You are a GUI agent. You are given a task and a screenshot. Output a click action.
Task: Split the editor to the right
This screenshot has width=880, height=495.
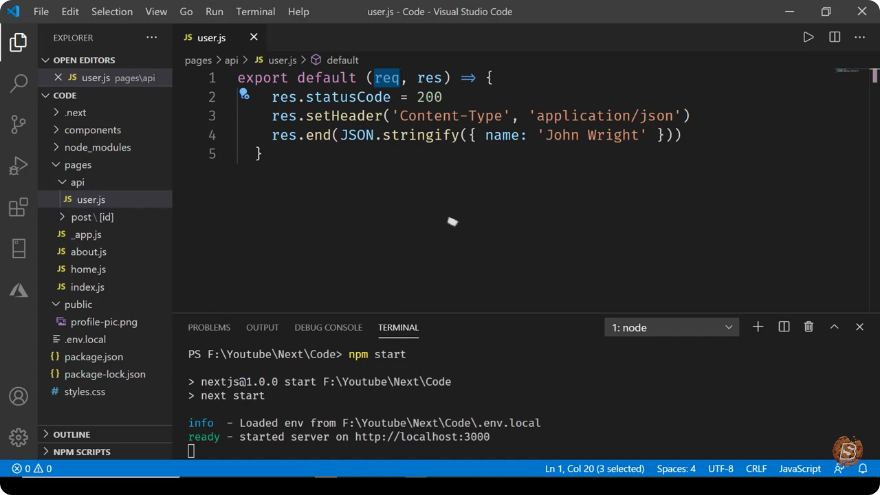[x=835, y=38]
